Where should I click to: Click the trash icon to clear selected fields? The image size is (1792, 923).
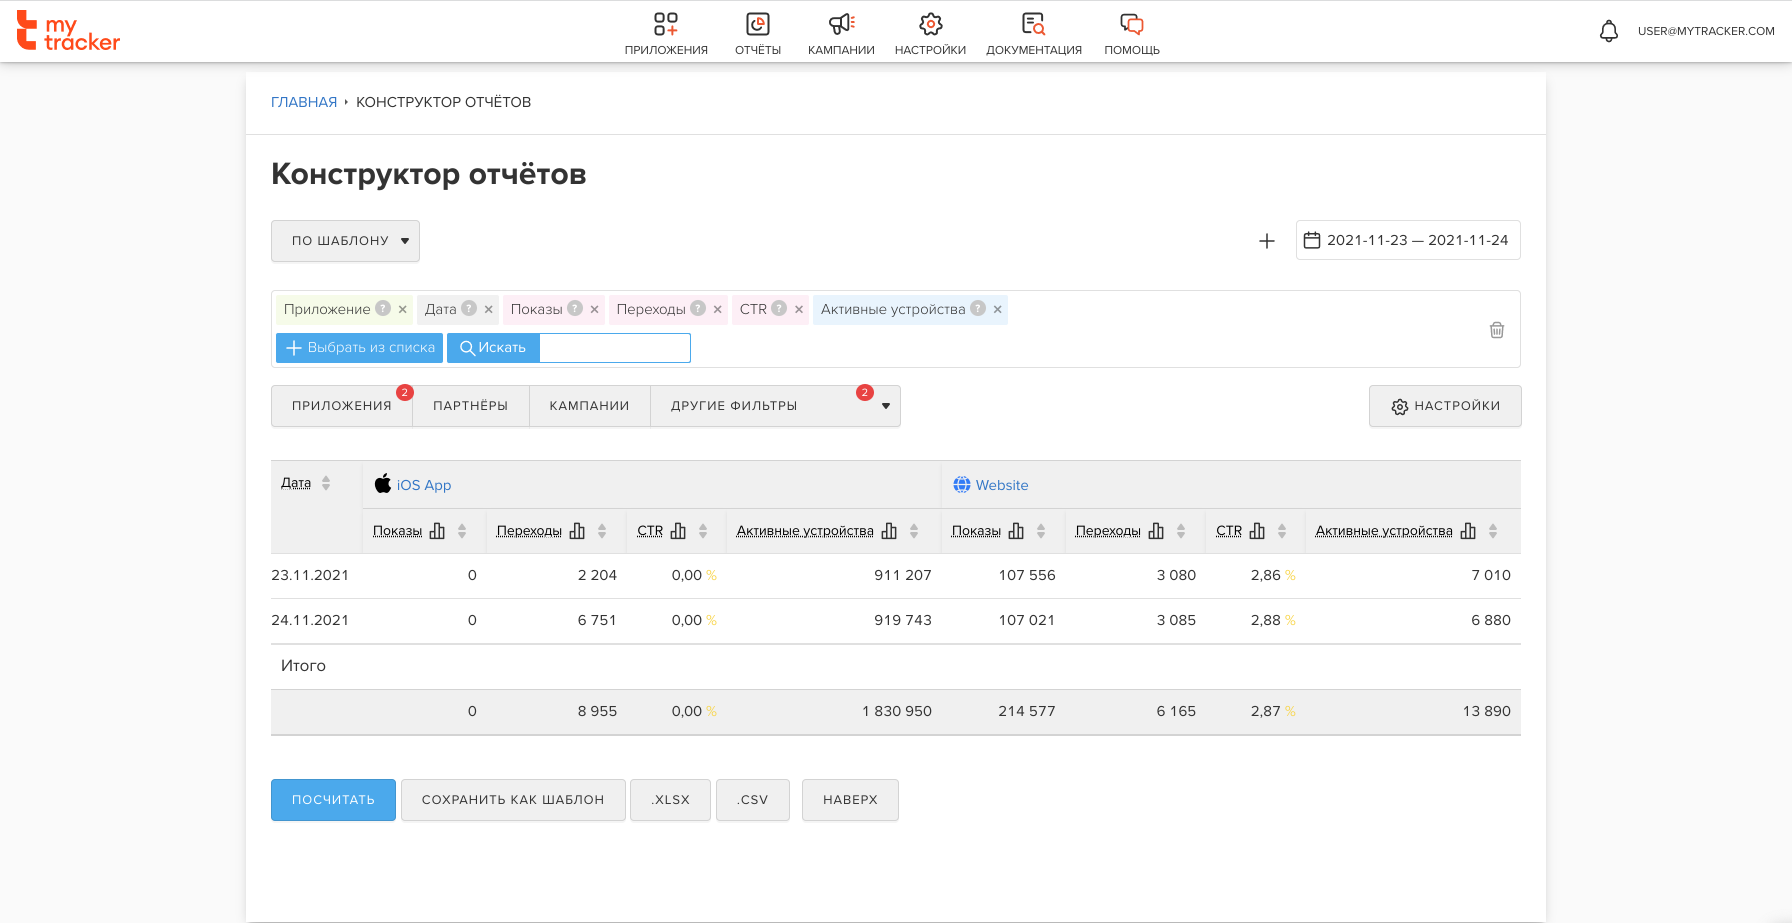1496,330
